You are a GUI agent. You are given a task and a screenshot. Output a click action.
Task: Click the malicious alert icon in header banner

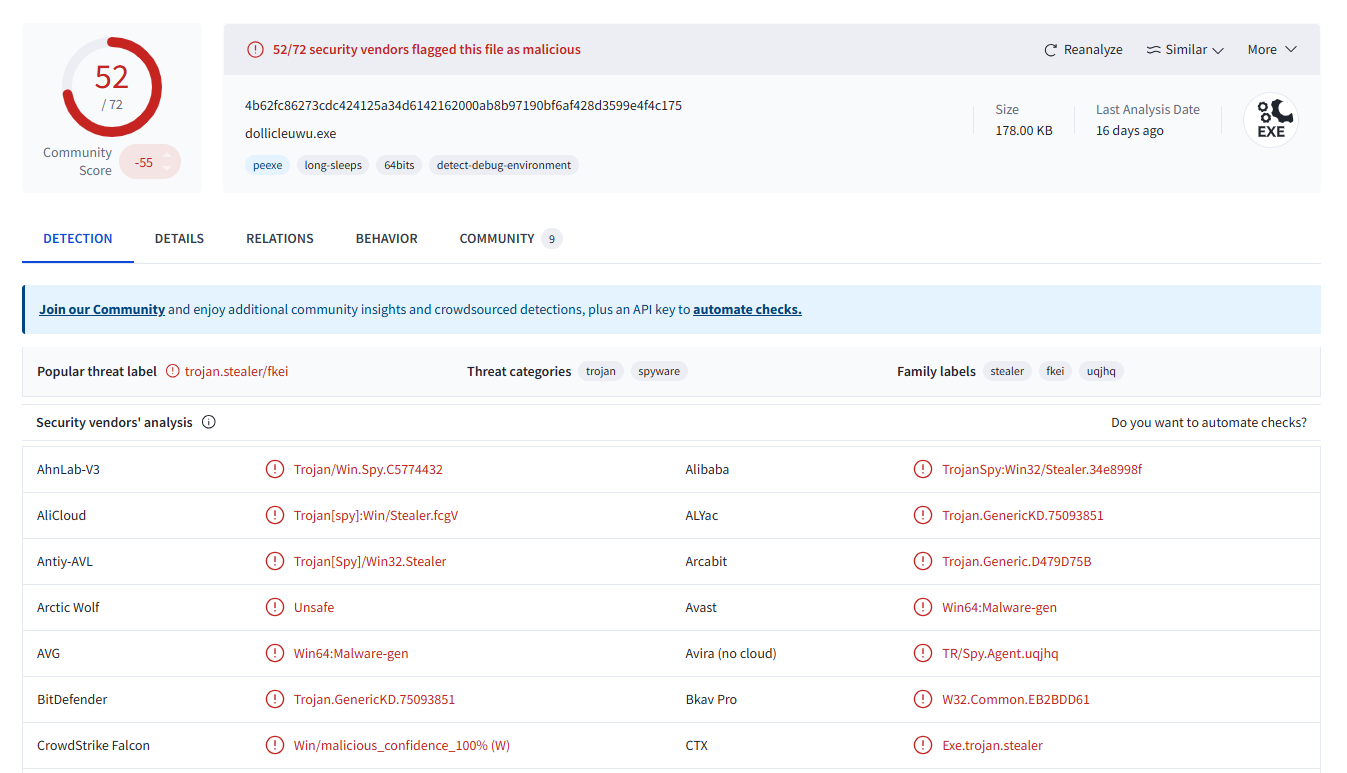point(256,50)
